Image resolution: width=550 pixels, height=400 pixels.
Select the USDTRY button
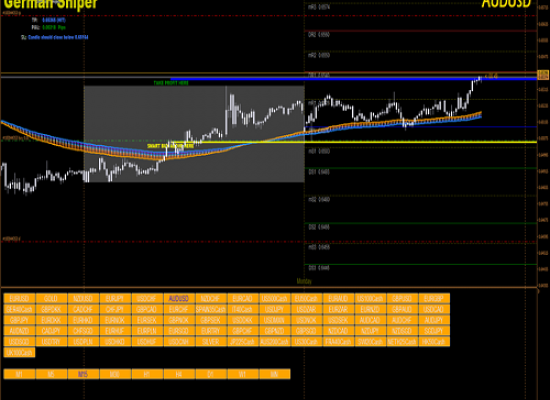tap(51, 341)
